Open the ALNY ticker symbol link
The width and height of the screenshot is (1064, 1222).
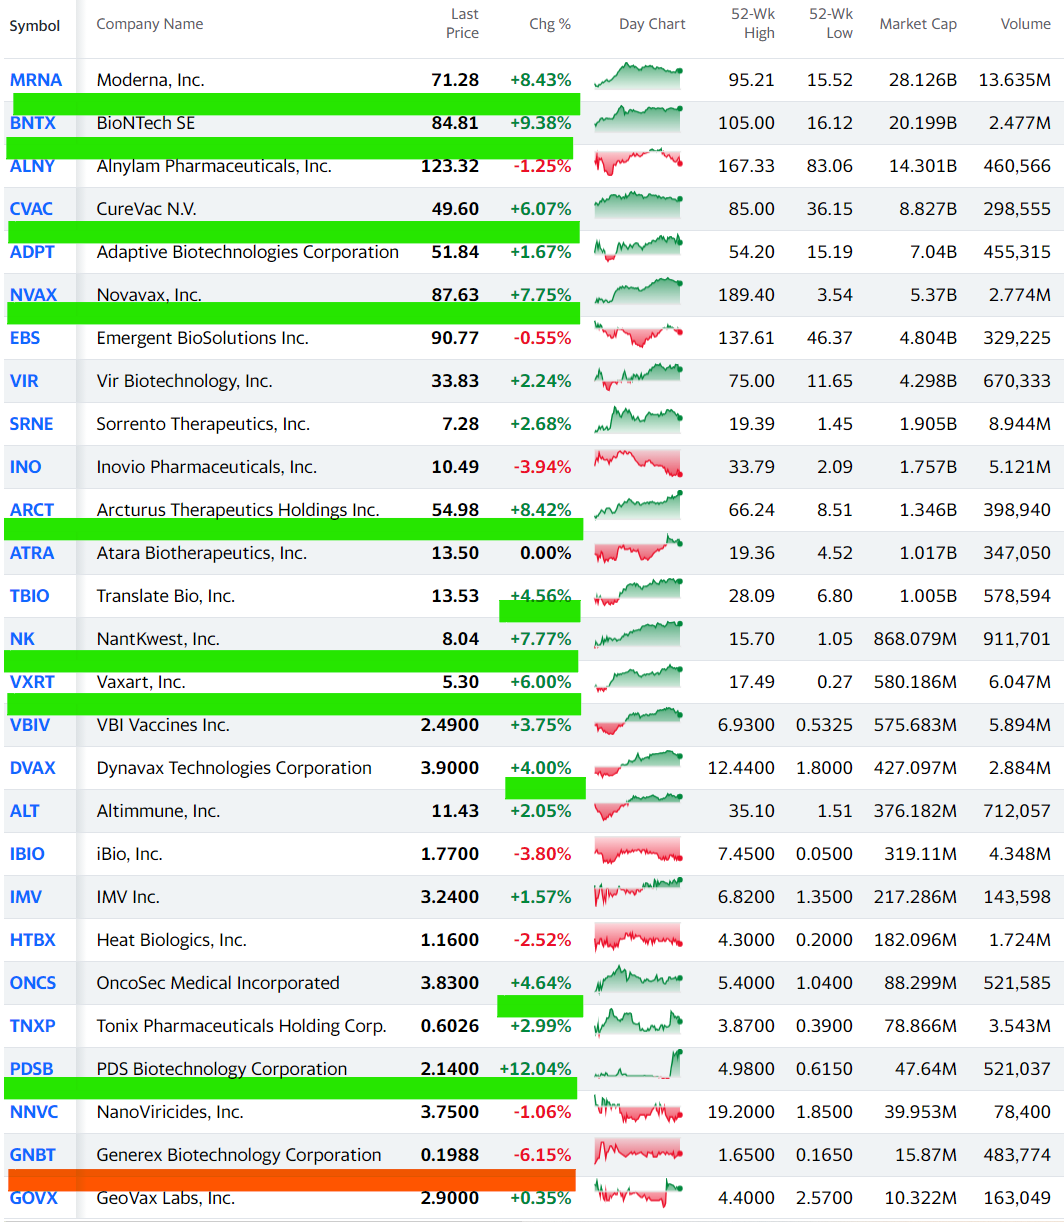tap(33, 166)
